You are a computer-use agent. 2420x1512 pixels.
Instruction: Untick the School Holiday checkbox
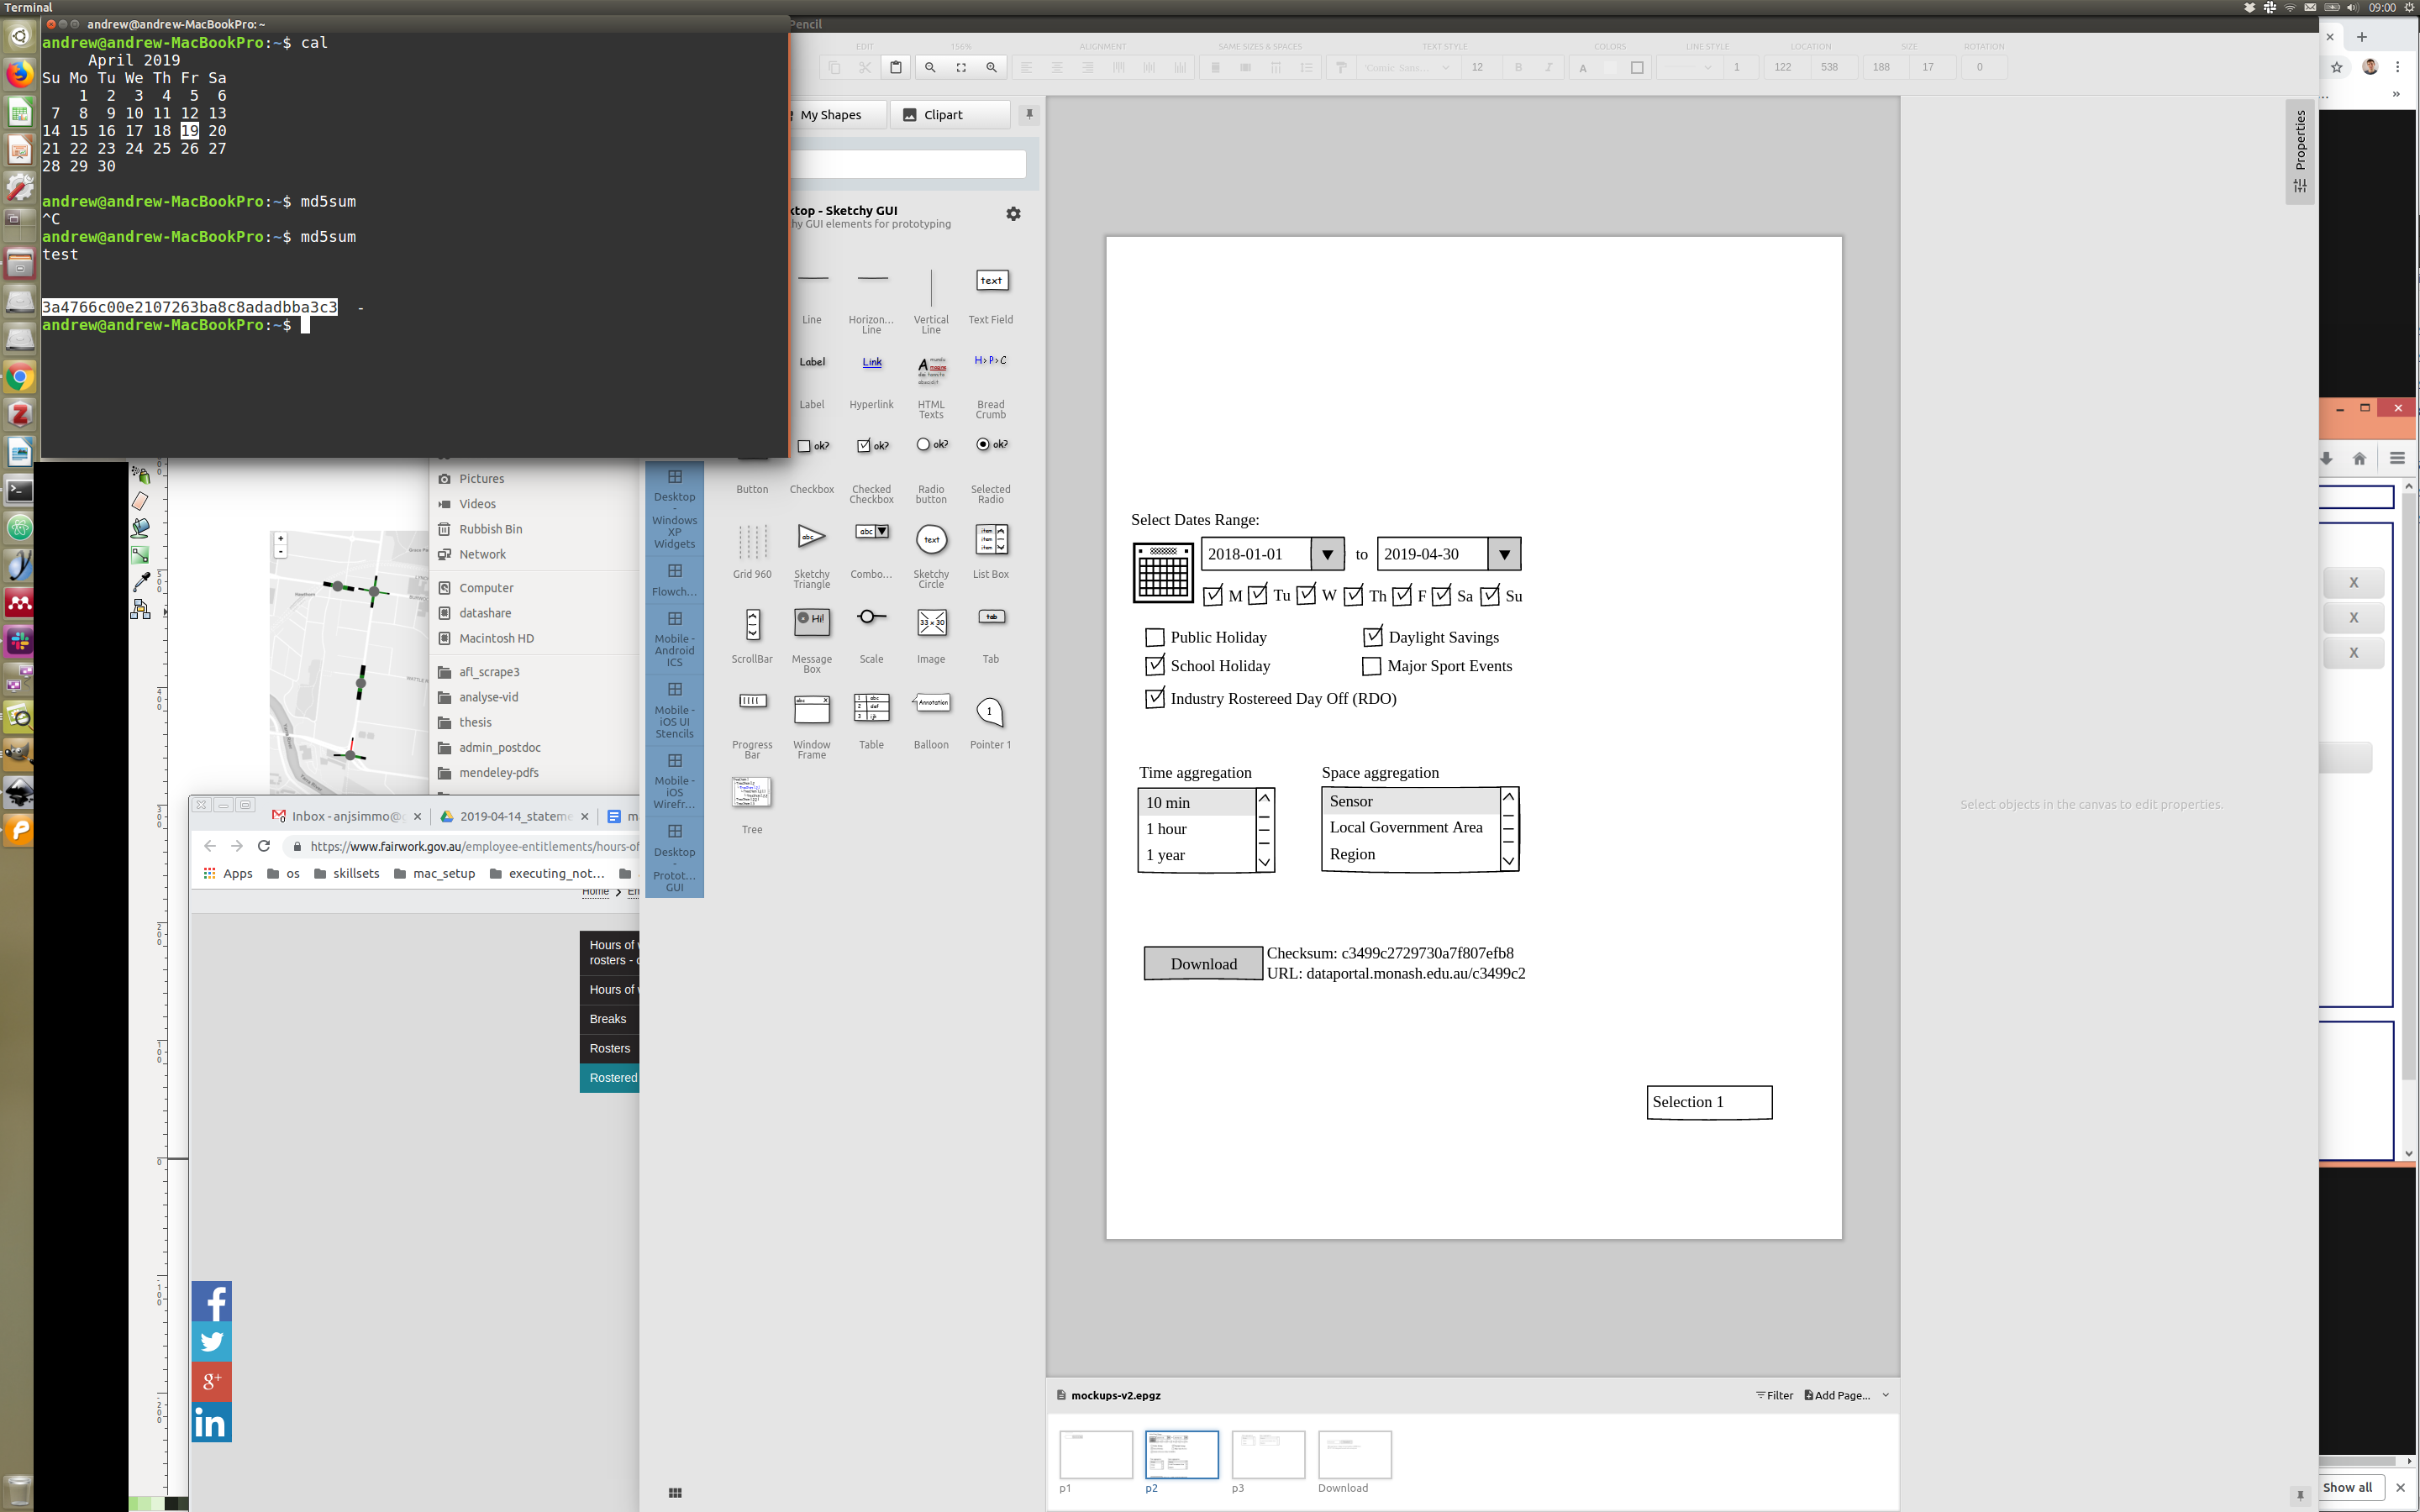click(x=1154, y=666)
